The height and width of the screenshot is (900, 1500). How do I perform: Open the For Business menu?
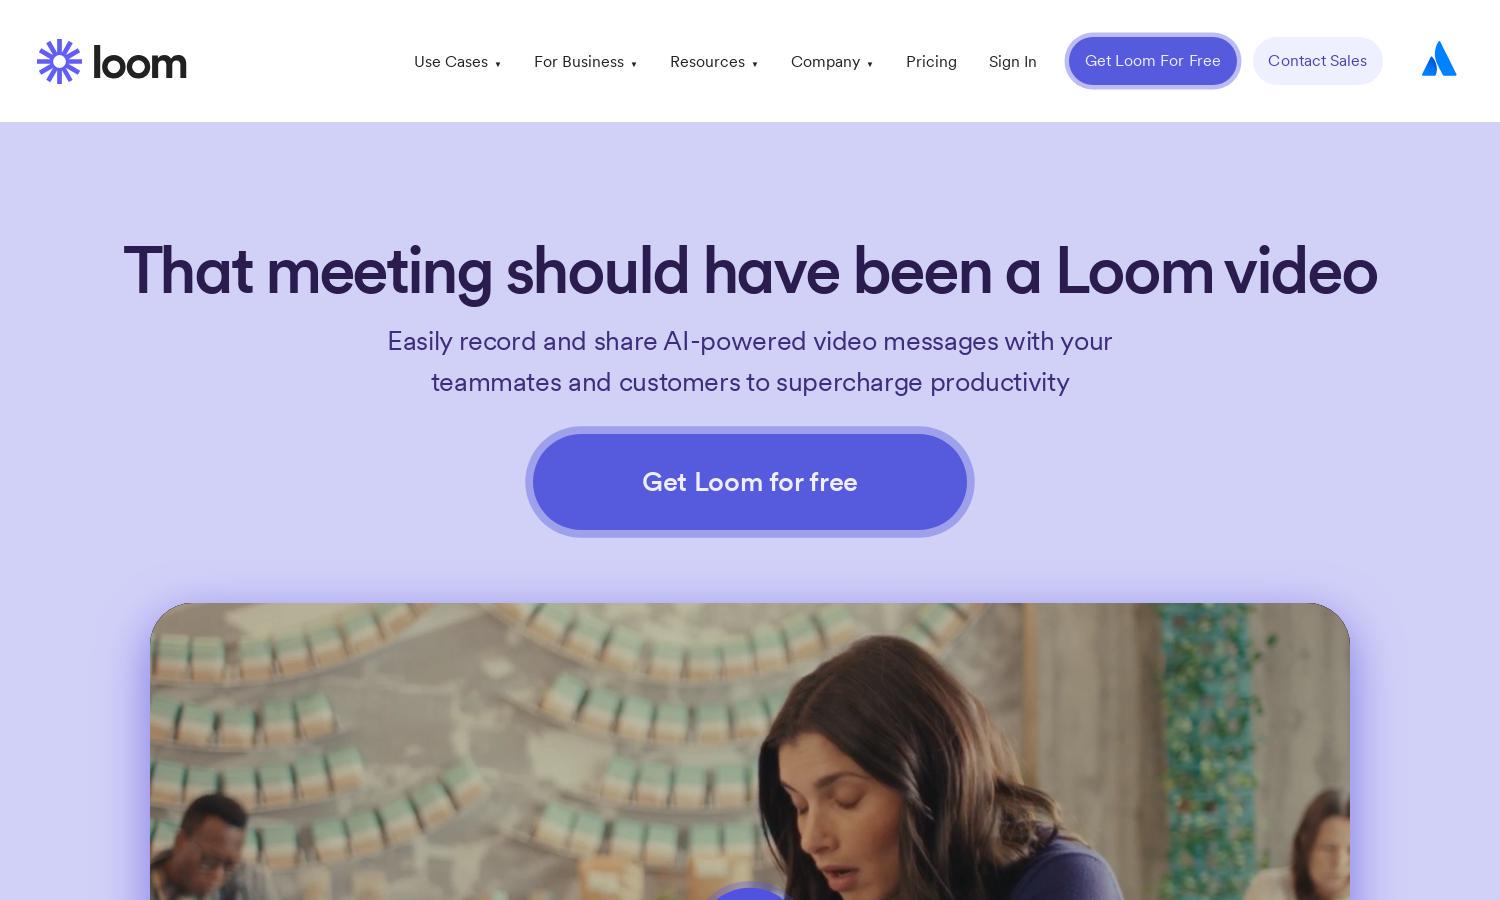point(579,62)
